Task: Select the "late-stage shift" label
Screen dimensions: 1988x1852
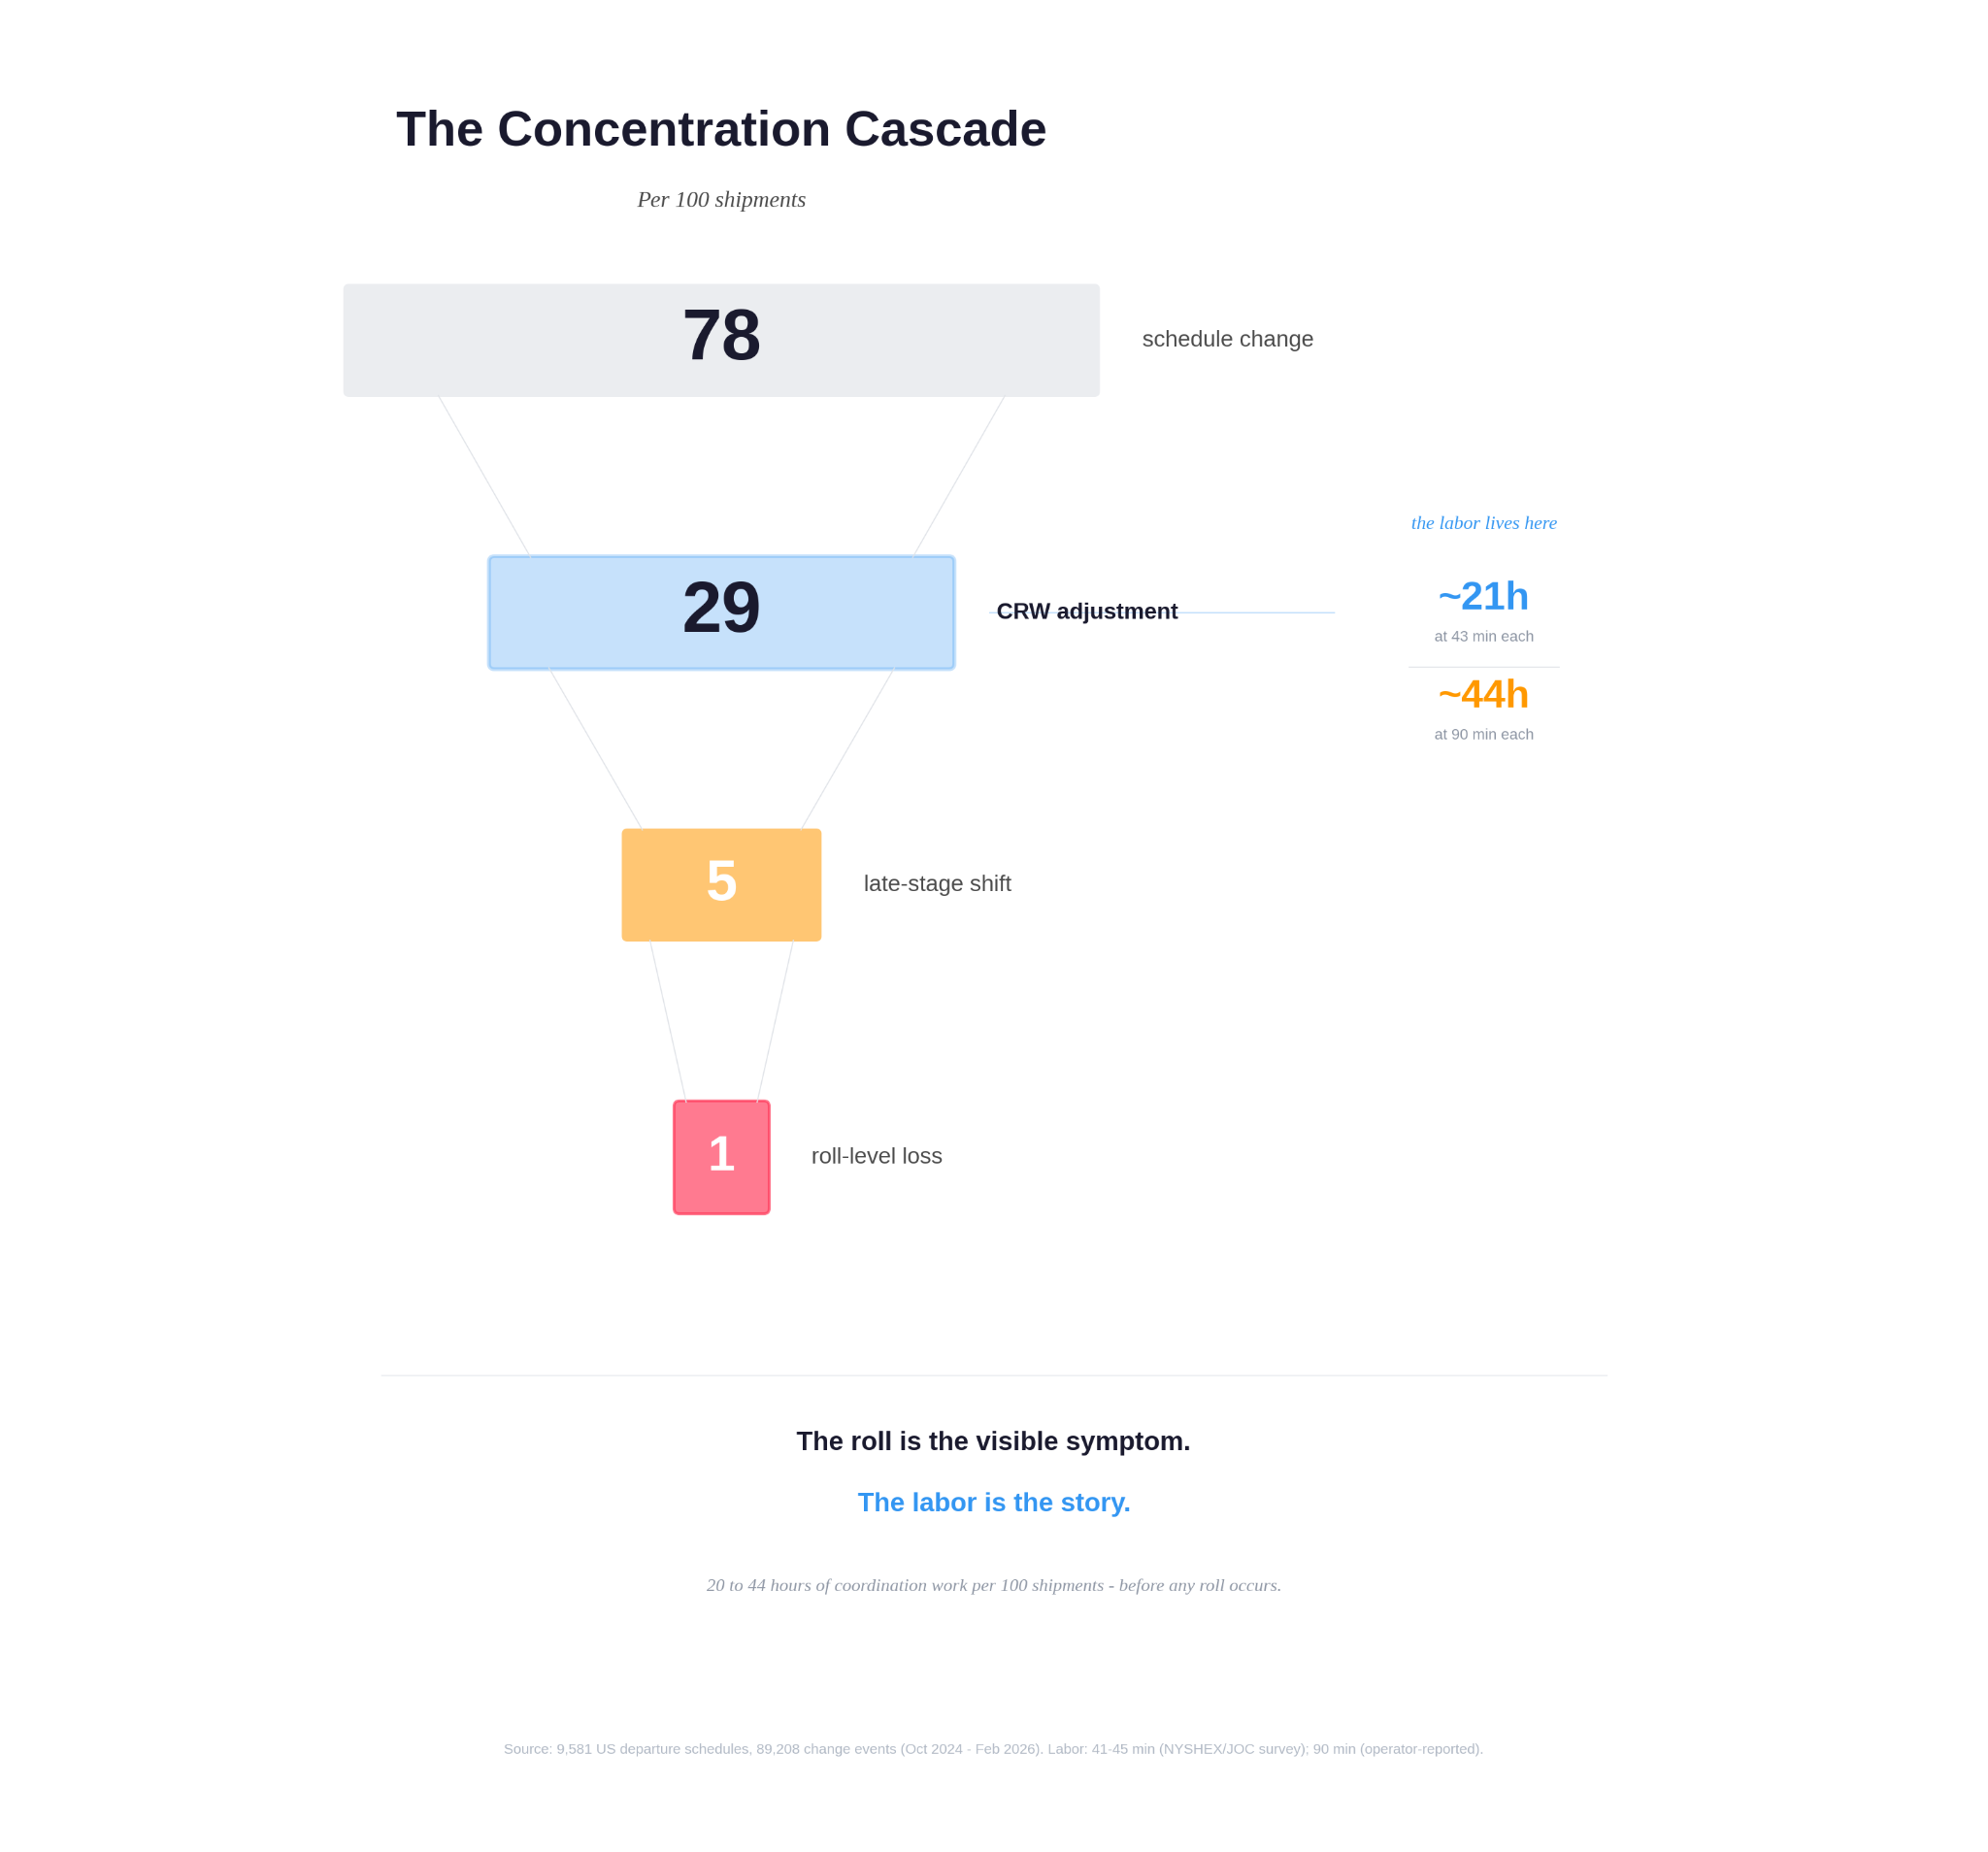Action: [x=937, y=883]
